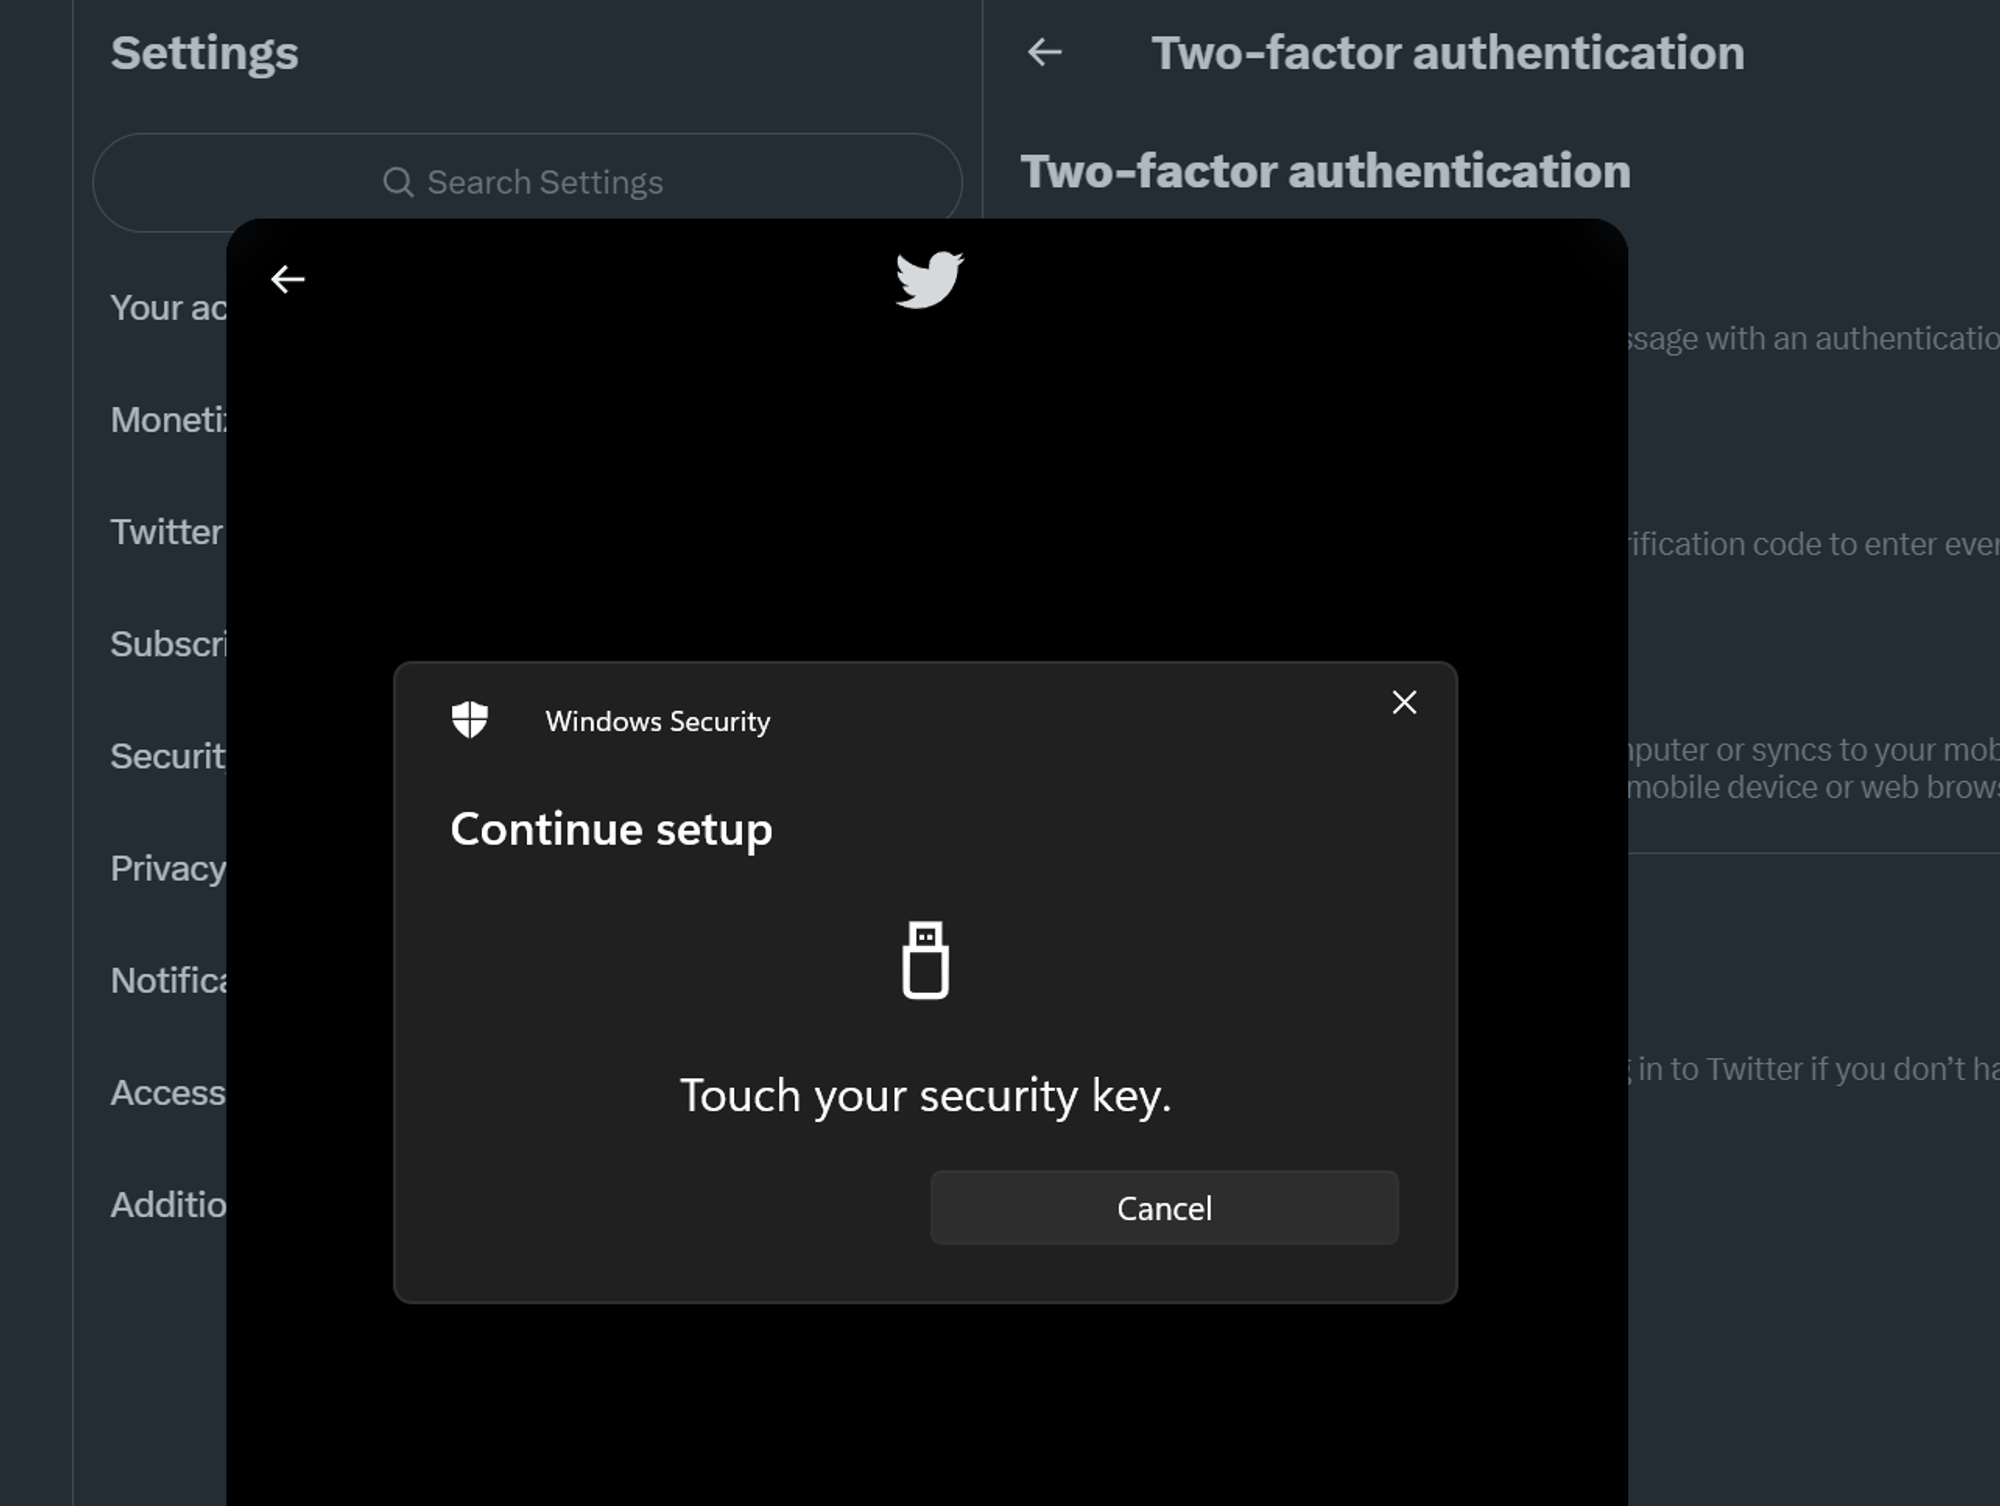Open Accessibility, display and languages
This screenshot has height=1506, width=2000.
(168, 1092)
